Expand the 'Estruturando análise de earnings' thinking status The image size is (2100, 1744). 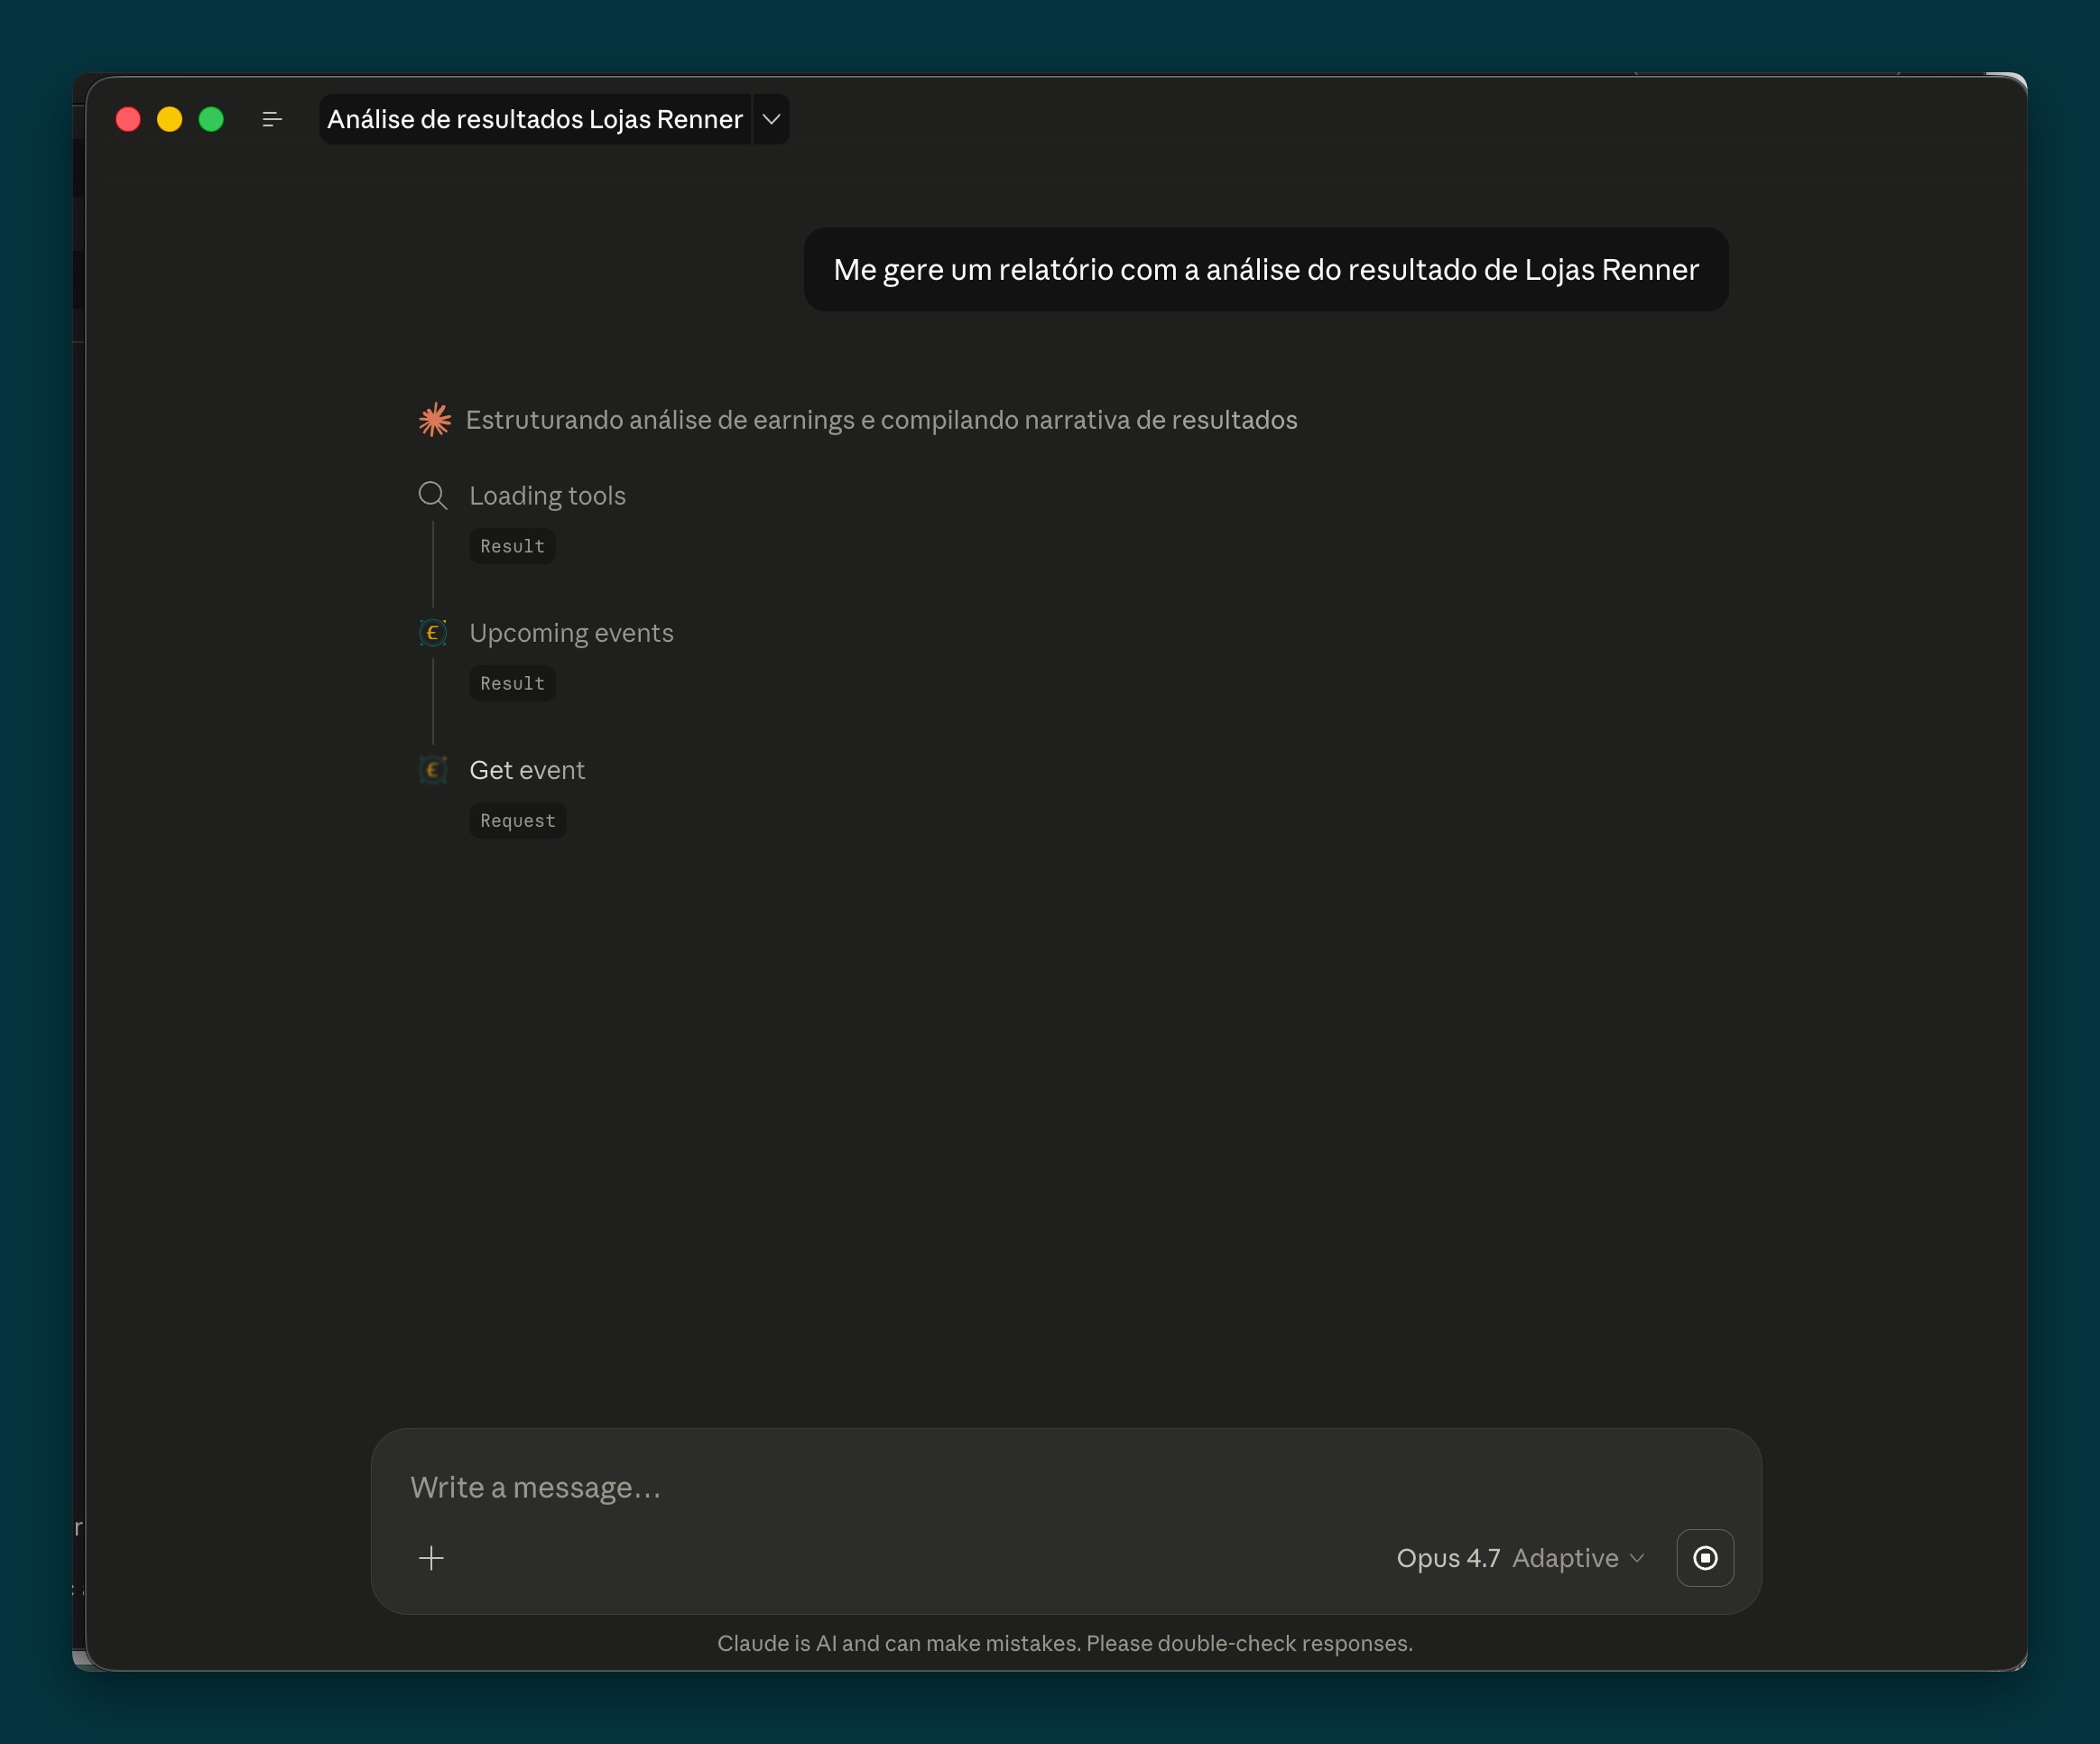pyautogui.click(x=881, y=420)
